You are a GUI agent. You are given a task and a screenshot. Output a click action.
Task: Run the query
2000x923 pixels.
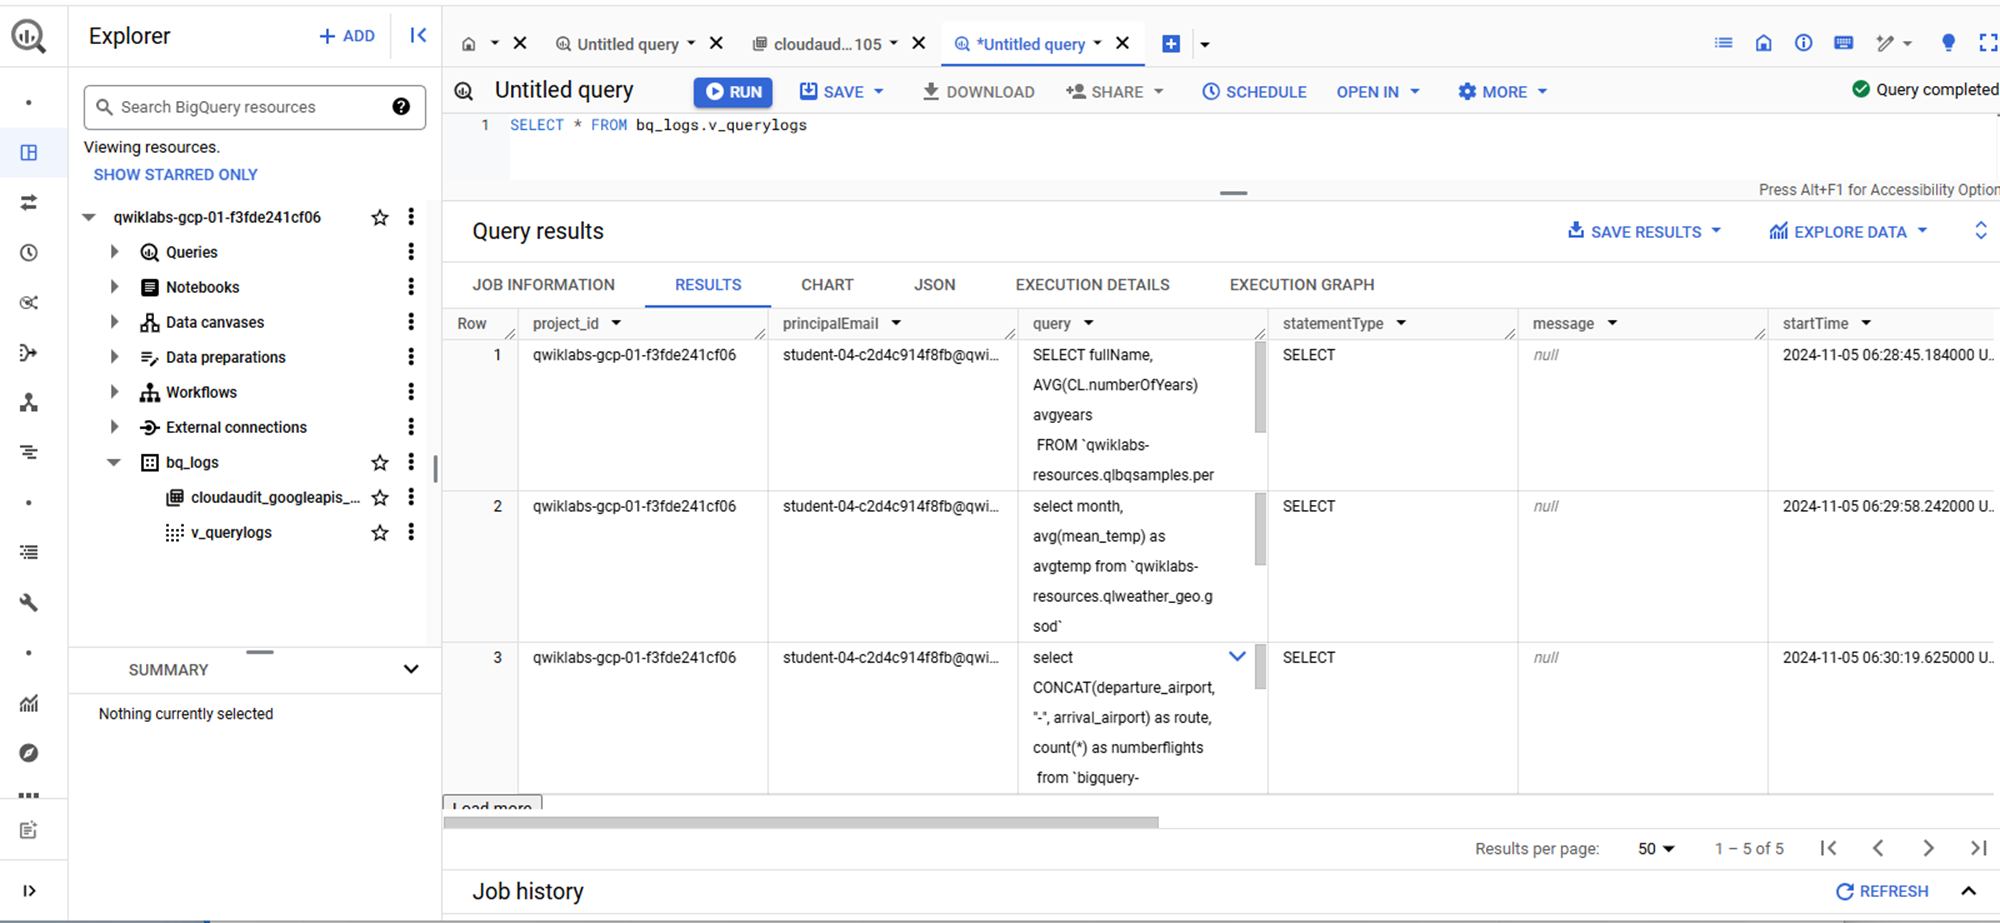point(733,91)
